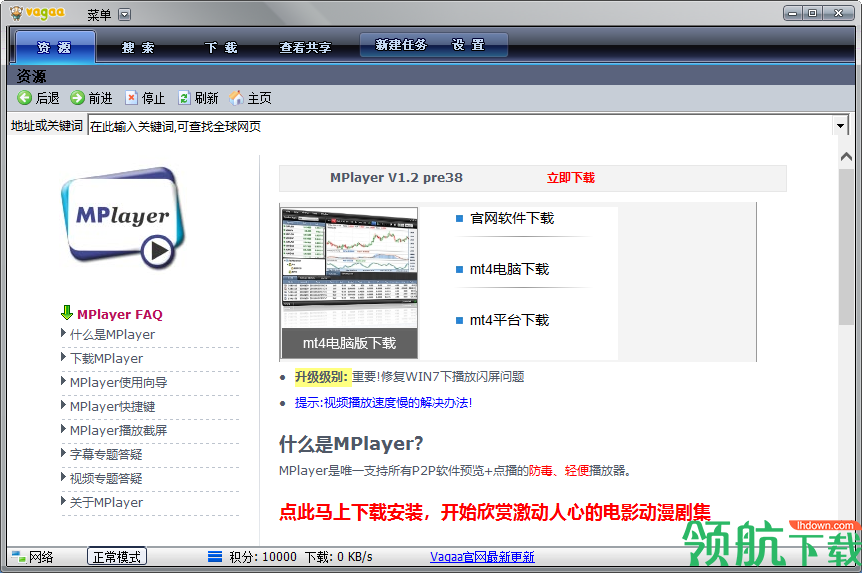Click the 下载: 0 KB/s status text
Image resolution: width=862 pixels, height=573 pixels.
click(339, 557)
